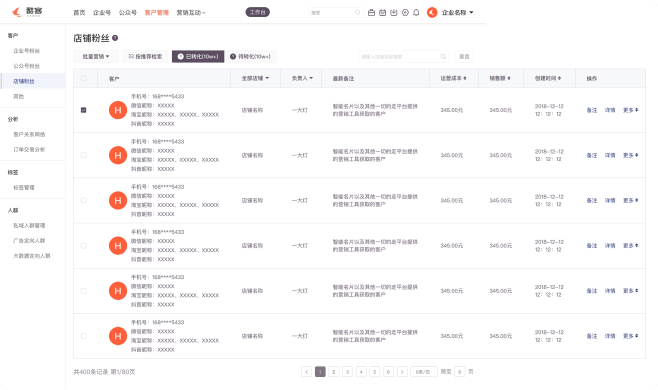Click the 按推荐检索 button
The height and width of the screenshot is (390, 658).
pyautogui.click(x=145, y=57)
